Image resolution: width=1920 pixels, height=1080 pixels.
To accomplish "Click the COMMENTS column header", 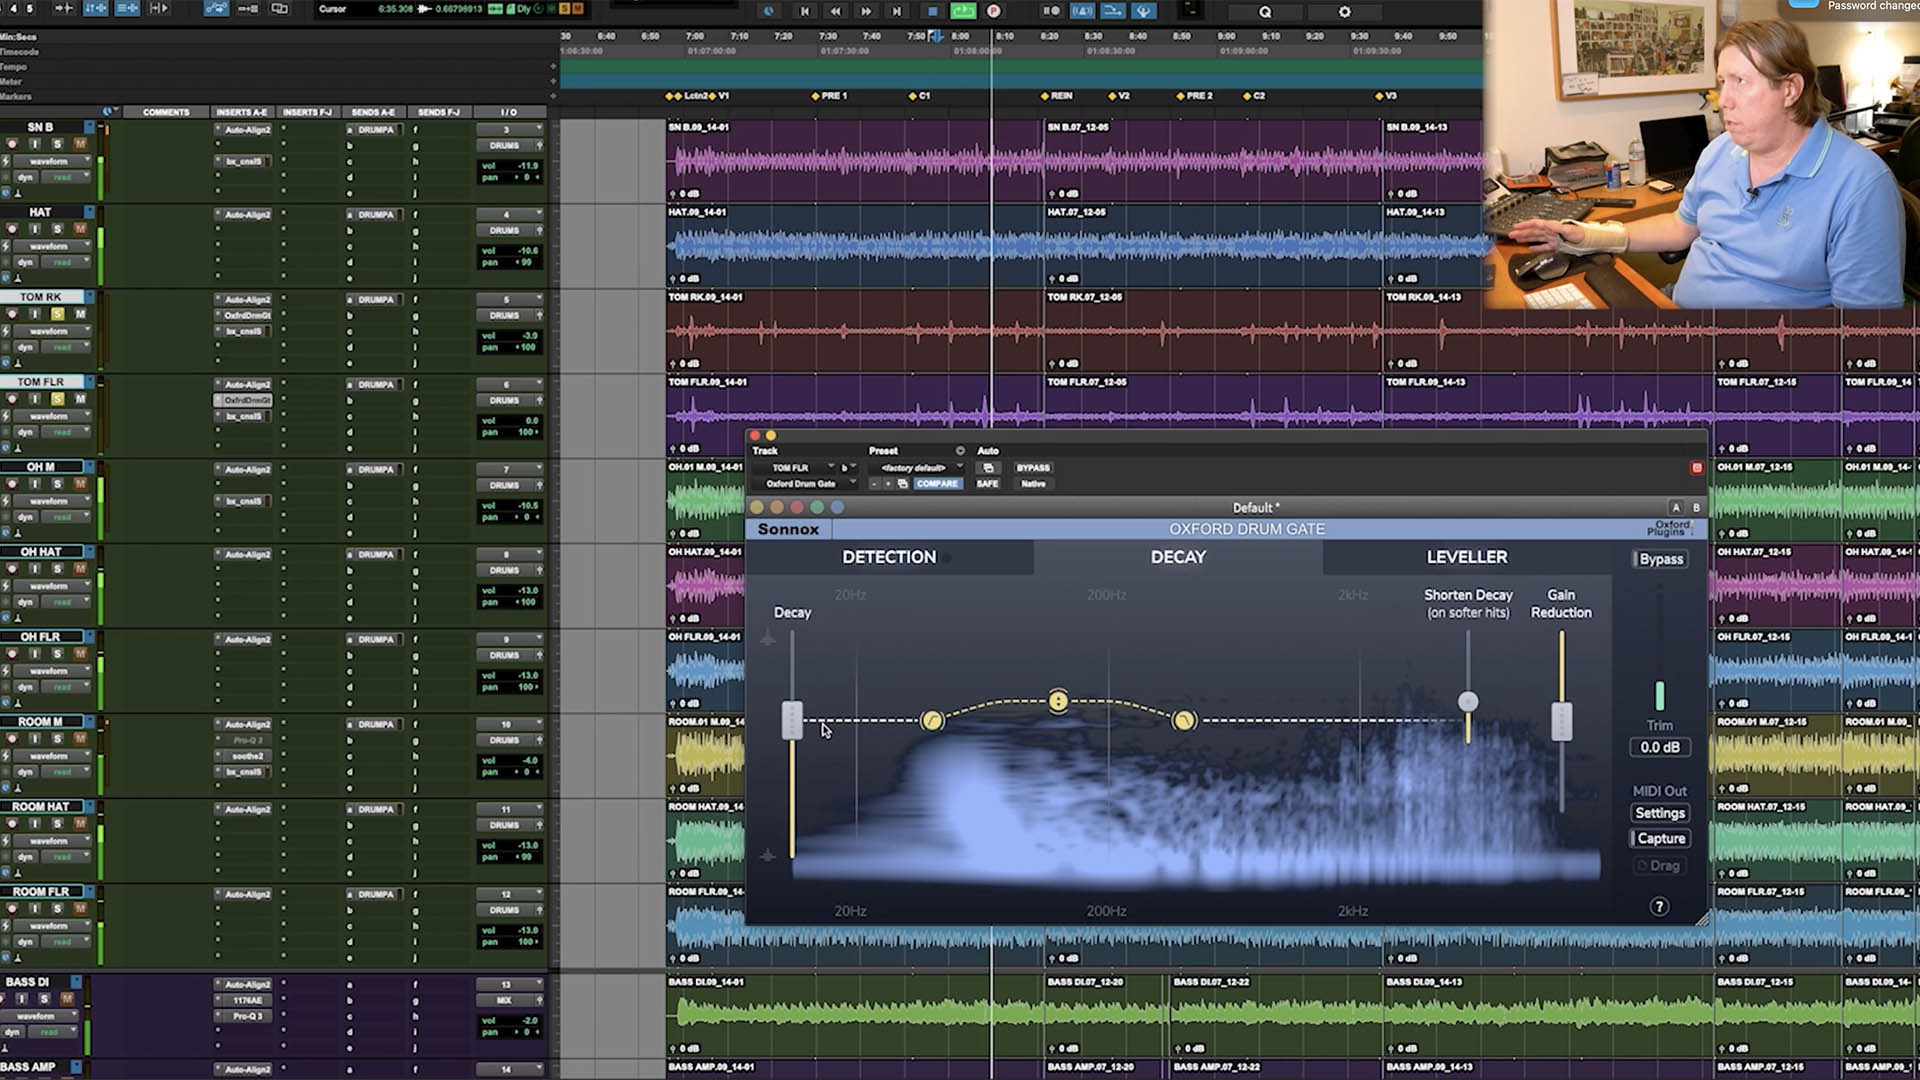I will (x=166, y=112).
